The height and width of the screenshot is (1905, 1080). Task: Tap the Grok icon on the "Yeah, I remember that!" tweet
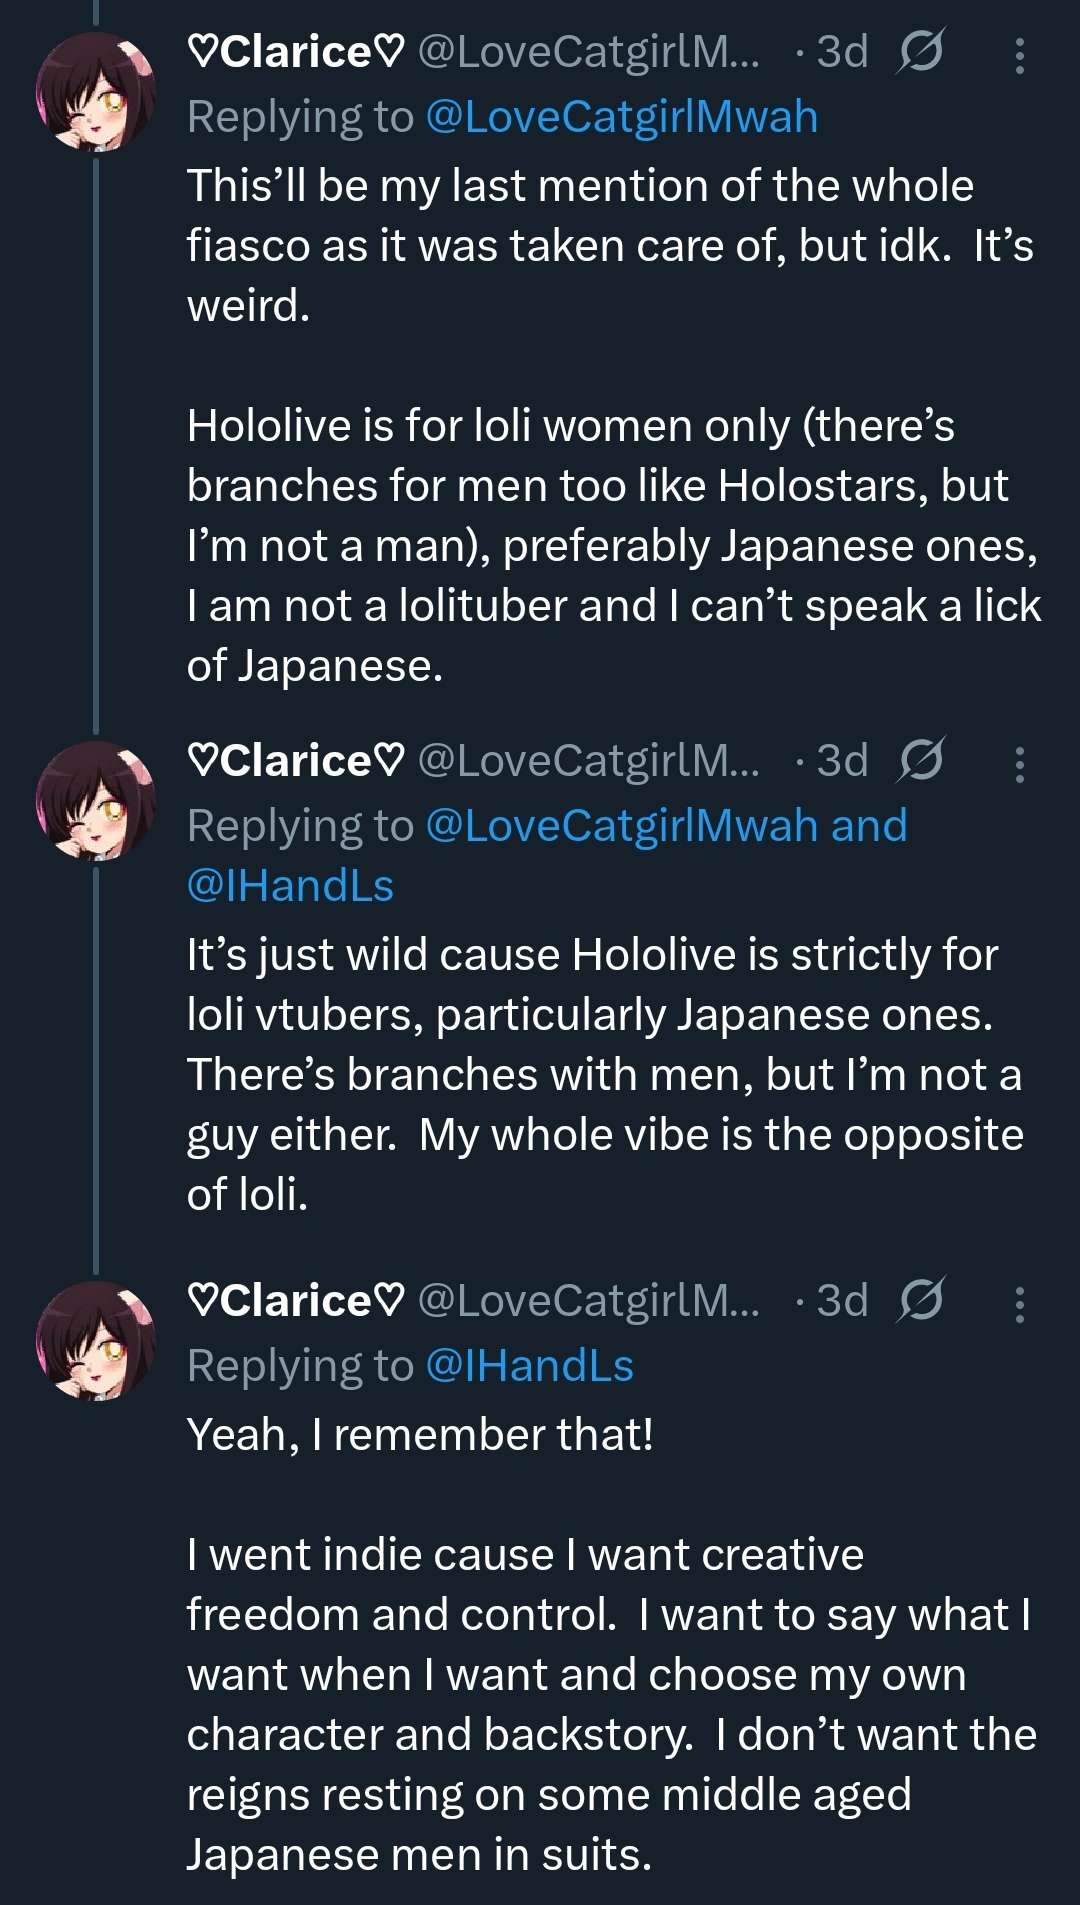click(x=920, y=1302)
